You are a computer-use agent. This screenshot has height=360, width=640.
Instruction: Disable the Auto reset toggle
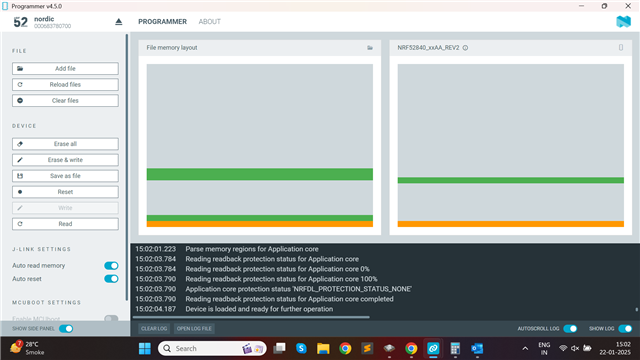click(111, 279)
